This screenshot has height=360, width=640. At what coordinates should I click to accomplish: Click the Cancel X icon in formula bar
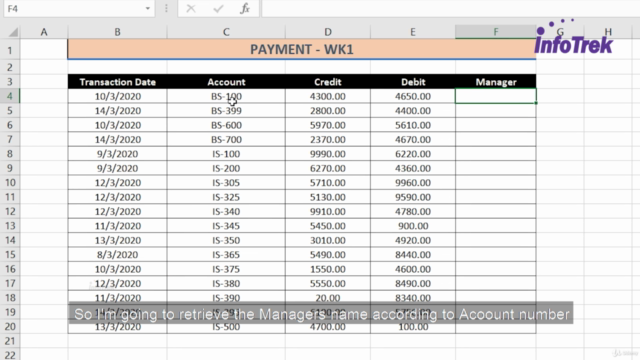click(191, 8)
